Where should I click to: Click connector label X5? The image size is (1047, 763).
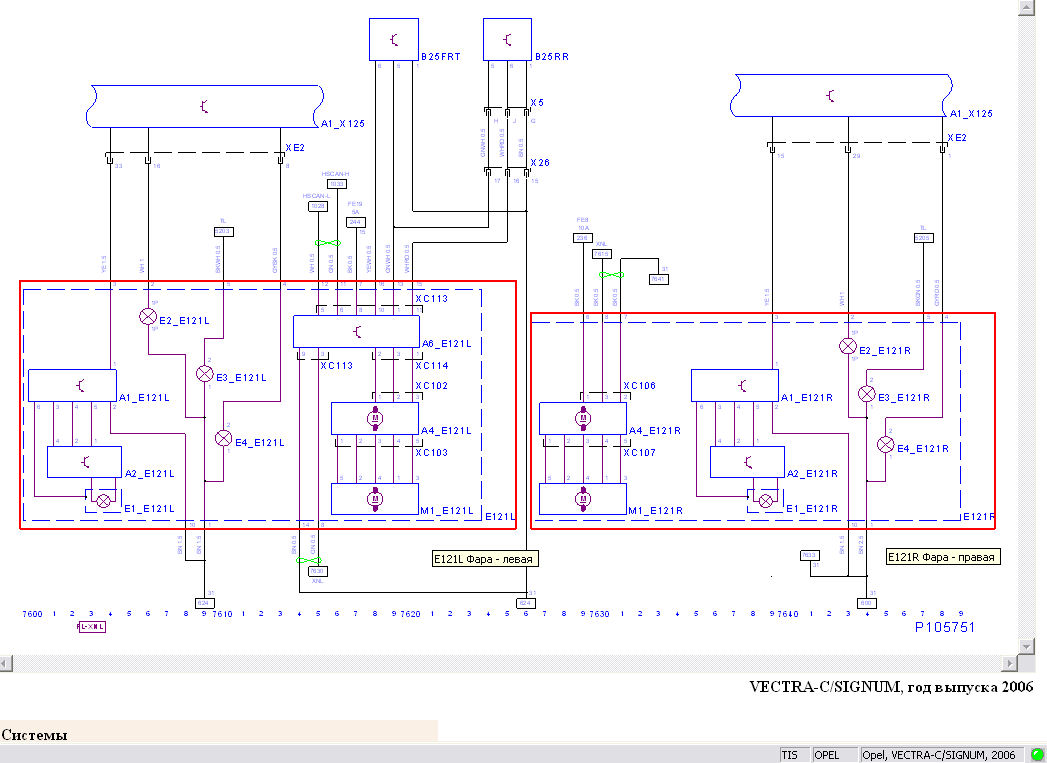537,103
